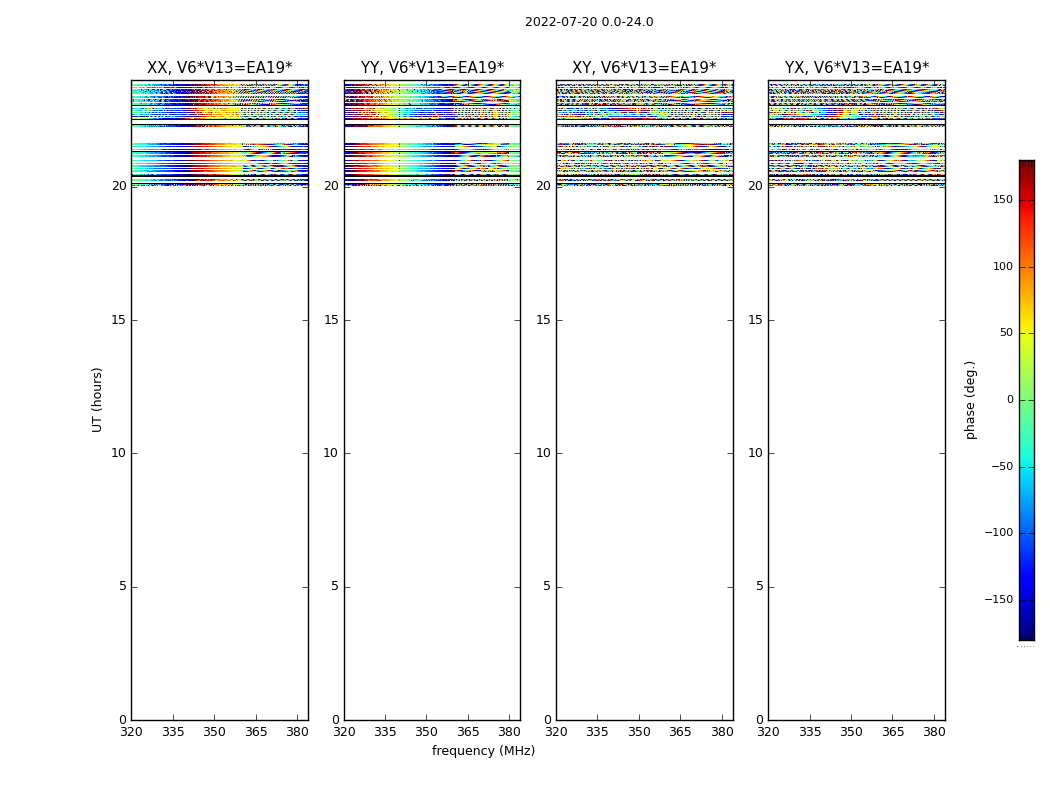Screen dimensions: 1050x800
Task: Click the 15 y-axis tick of YY panel
Action: (330, 320)
